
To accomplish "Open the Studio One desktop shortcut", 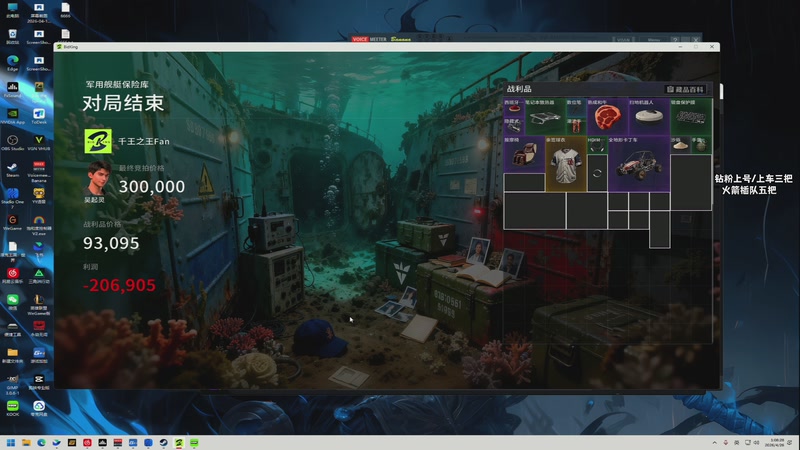I will click(12, 196).
